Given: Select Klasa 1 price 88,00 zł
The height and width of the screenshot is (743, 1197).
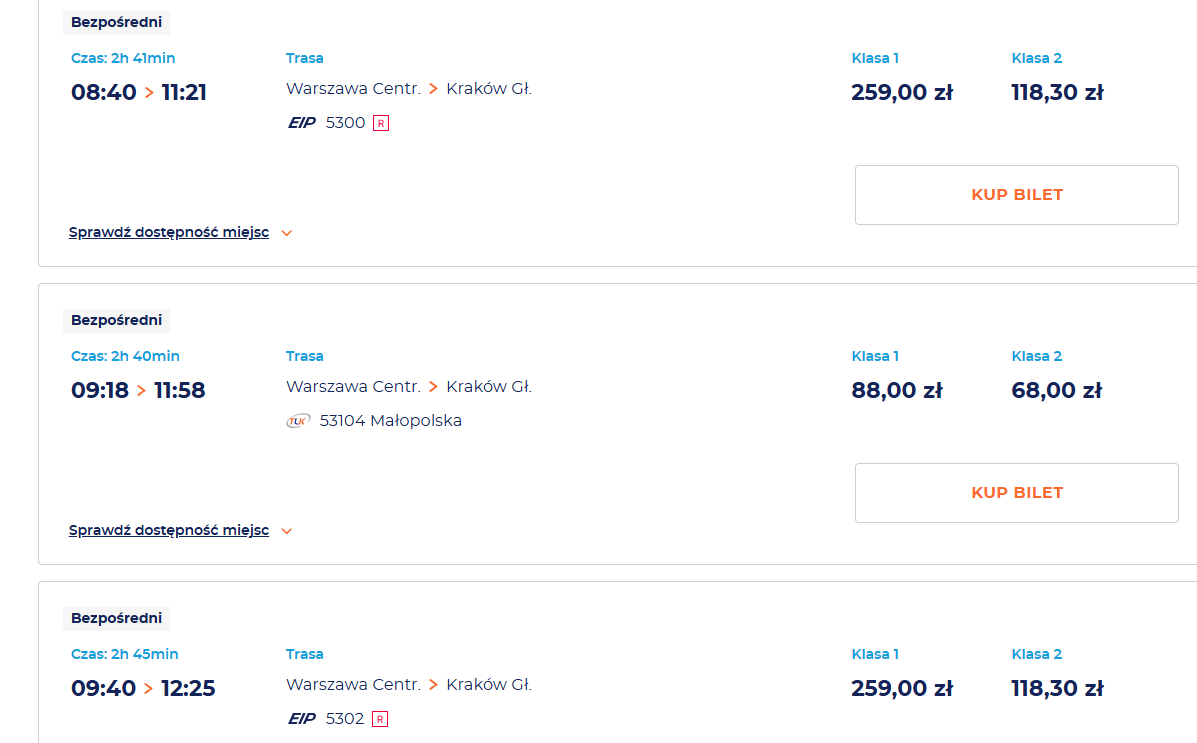Looking at the screenshot, I should click(896, 391).
